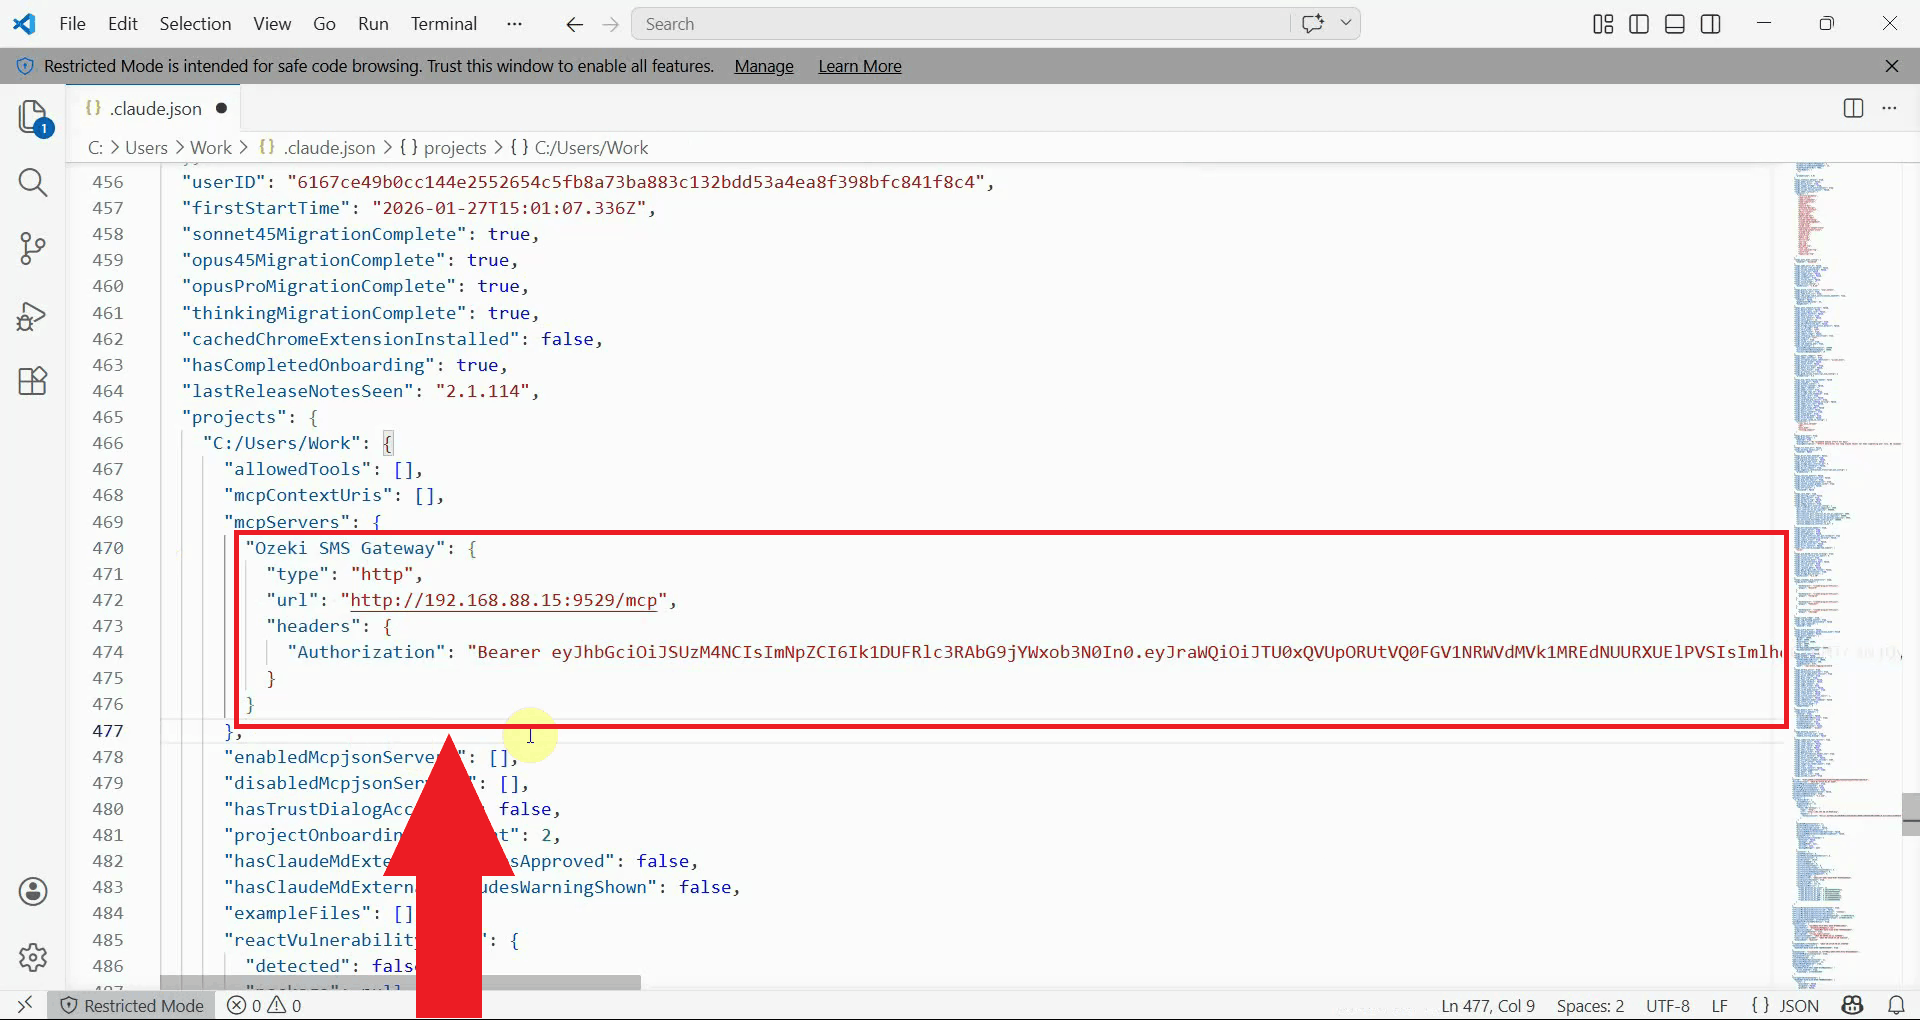Click horizontal scrollbar thumb
Viewport: 1920px width, 1020px height.
coord(401,983)
